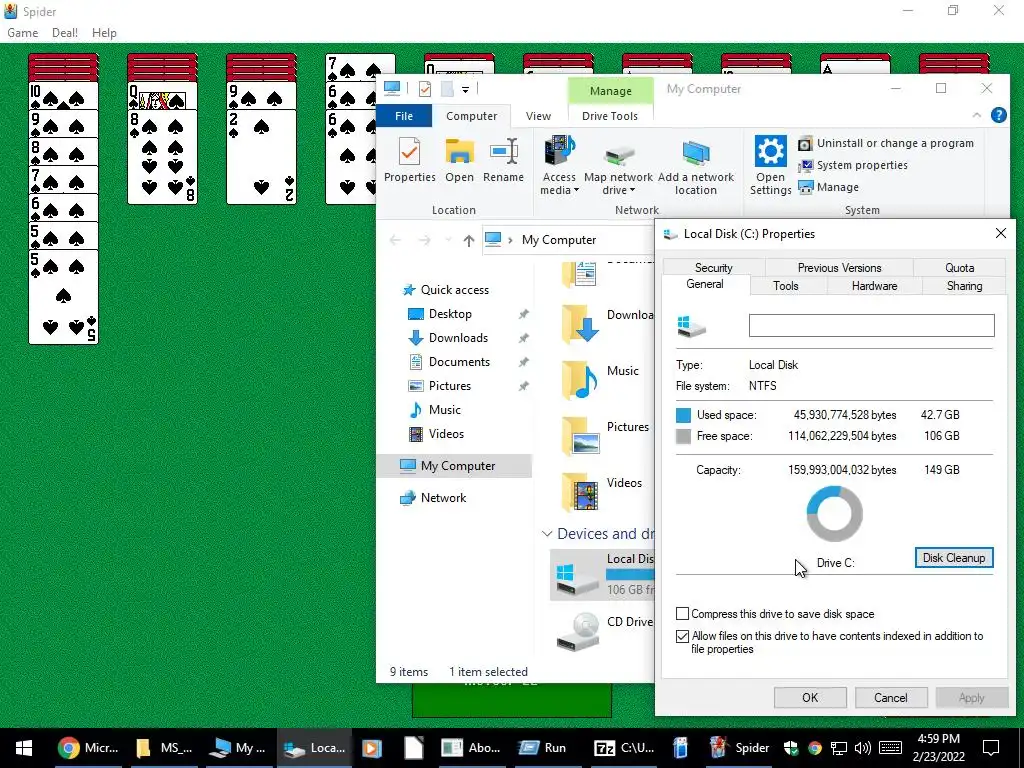Click the Chrome taskbar button
The width and height of the screenshot is (1024, 768).
click(88, 748)
